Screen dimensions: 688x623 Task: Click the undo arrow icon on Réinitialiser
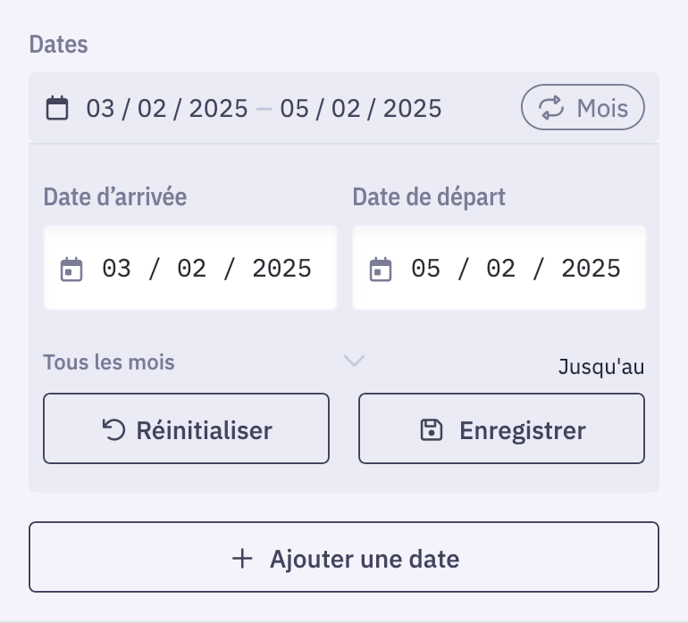[x=114, y=429]
